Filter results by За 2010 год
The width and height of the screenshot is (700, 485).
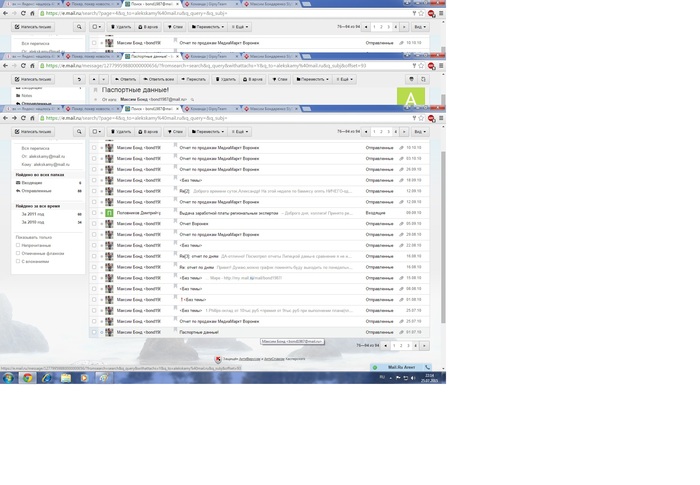pos(33,222)
